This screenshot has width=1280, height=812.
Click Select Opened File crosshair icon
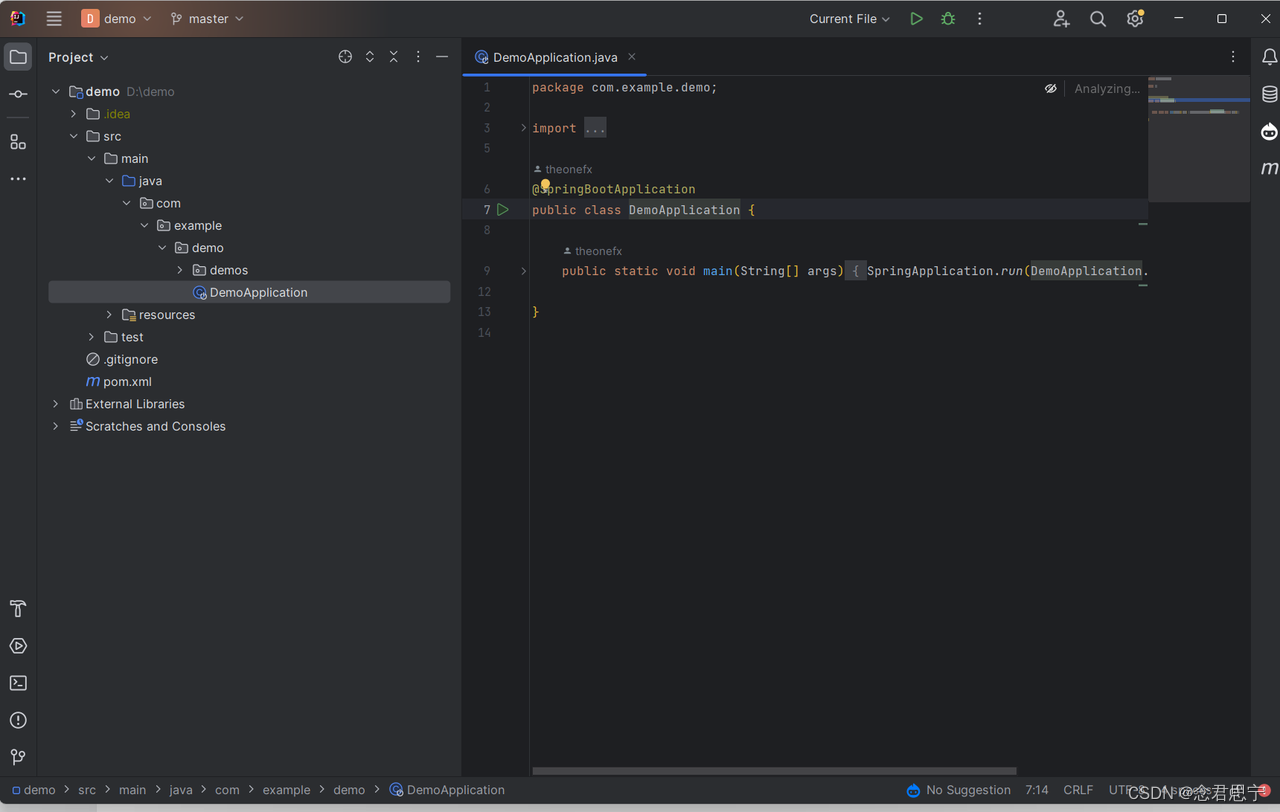tap(345, 57)
